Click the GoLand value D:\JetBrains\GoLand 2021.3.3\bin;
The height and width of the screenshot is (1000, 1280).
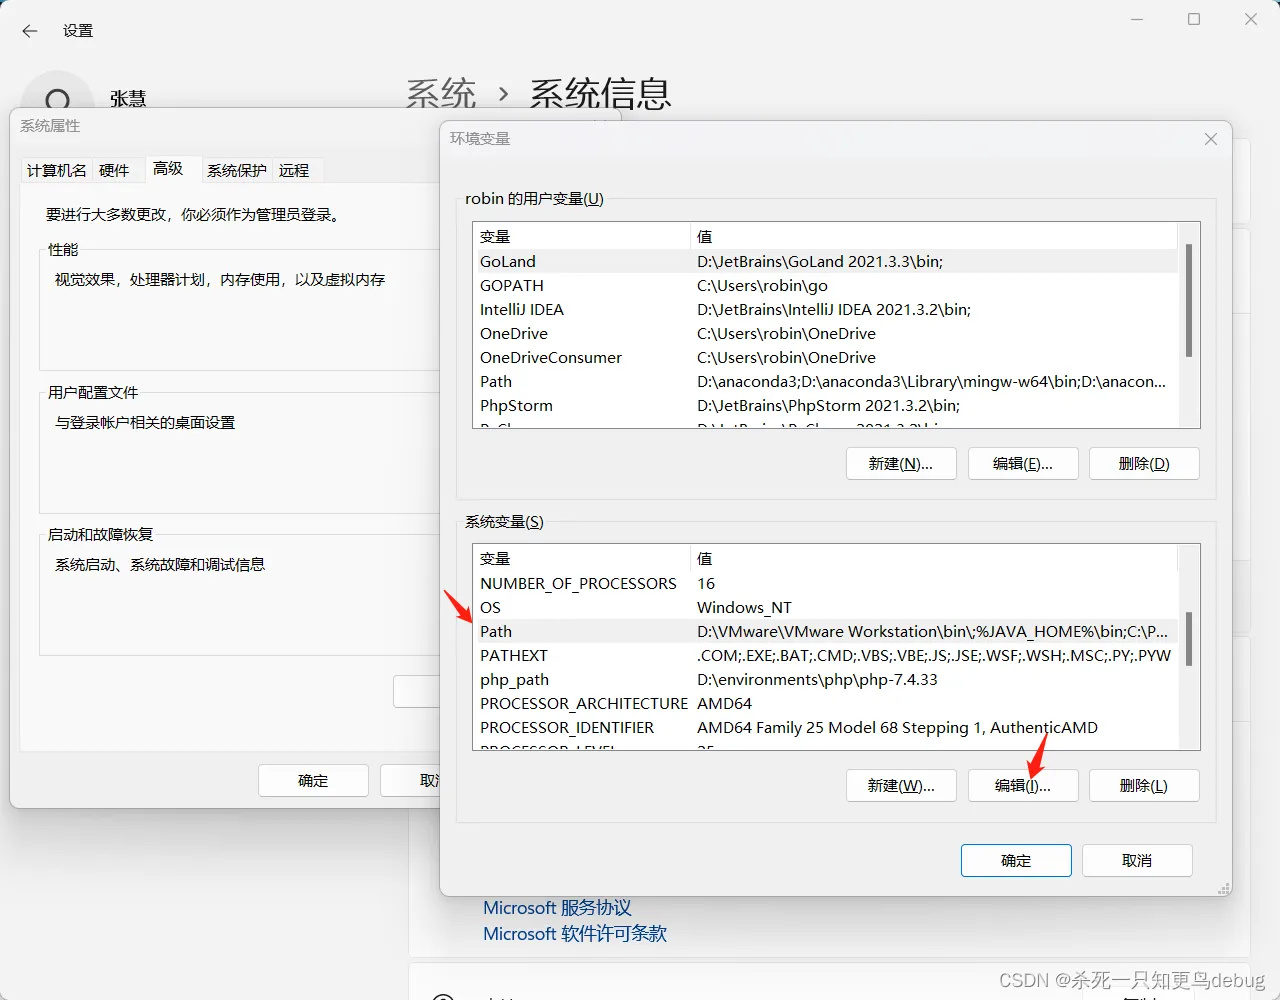820,261
